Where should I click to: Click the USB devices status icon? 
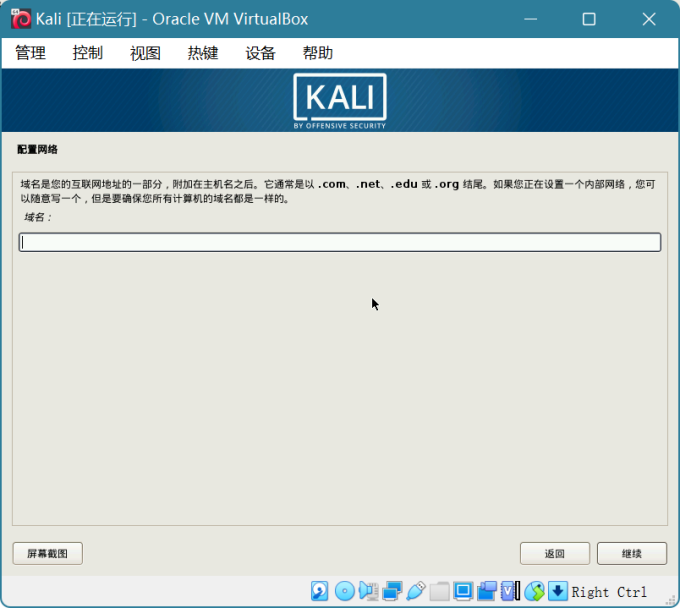(x=416, y=591)
